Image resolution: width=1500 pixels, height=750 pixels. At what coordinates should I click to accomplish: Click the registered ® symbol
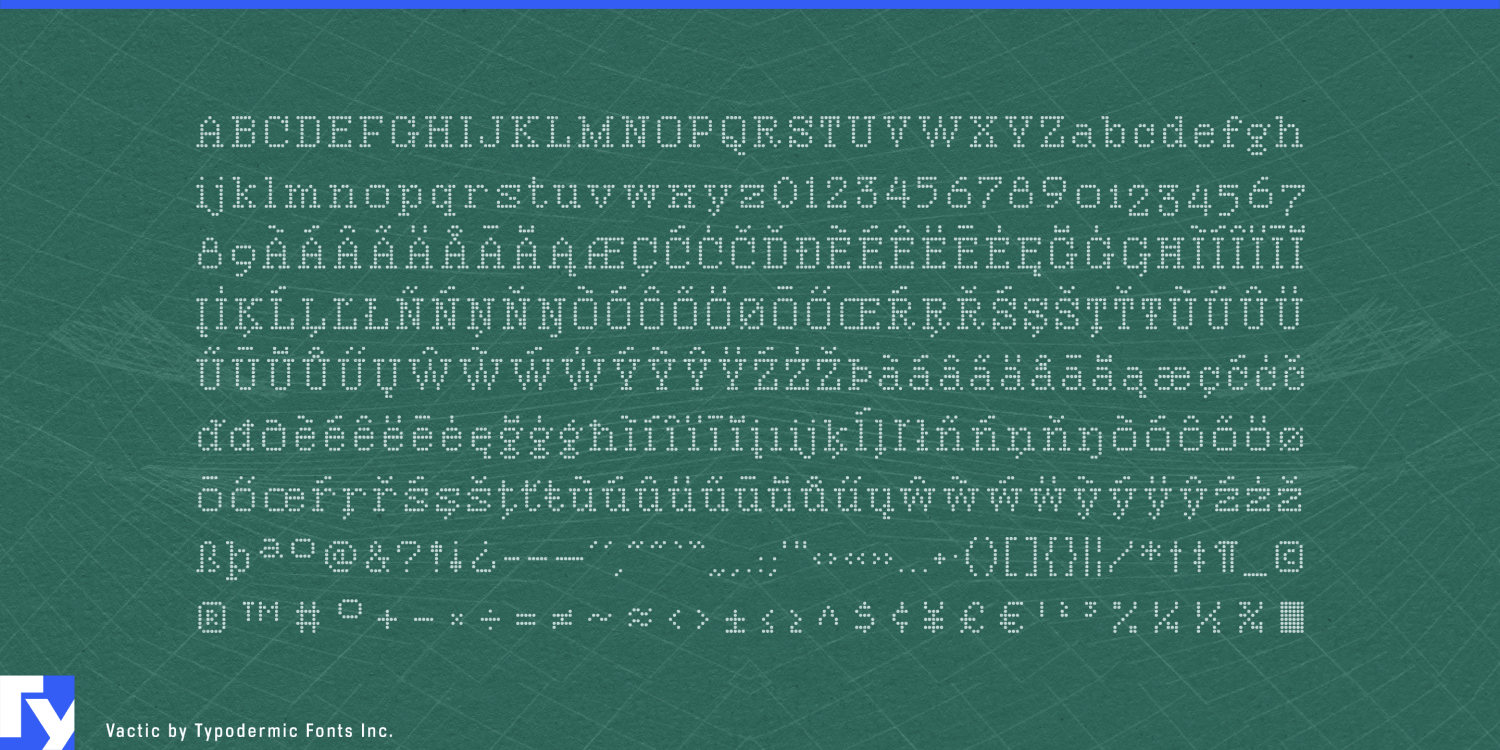(212, 620)
